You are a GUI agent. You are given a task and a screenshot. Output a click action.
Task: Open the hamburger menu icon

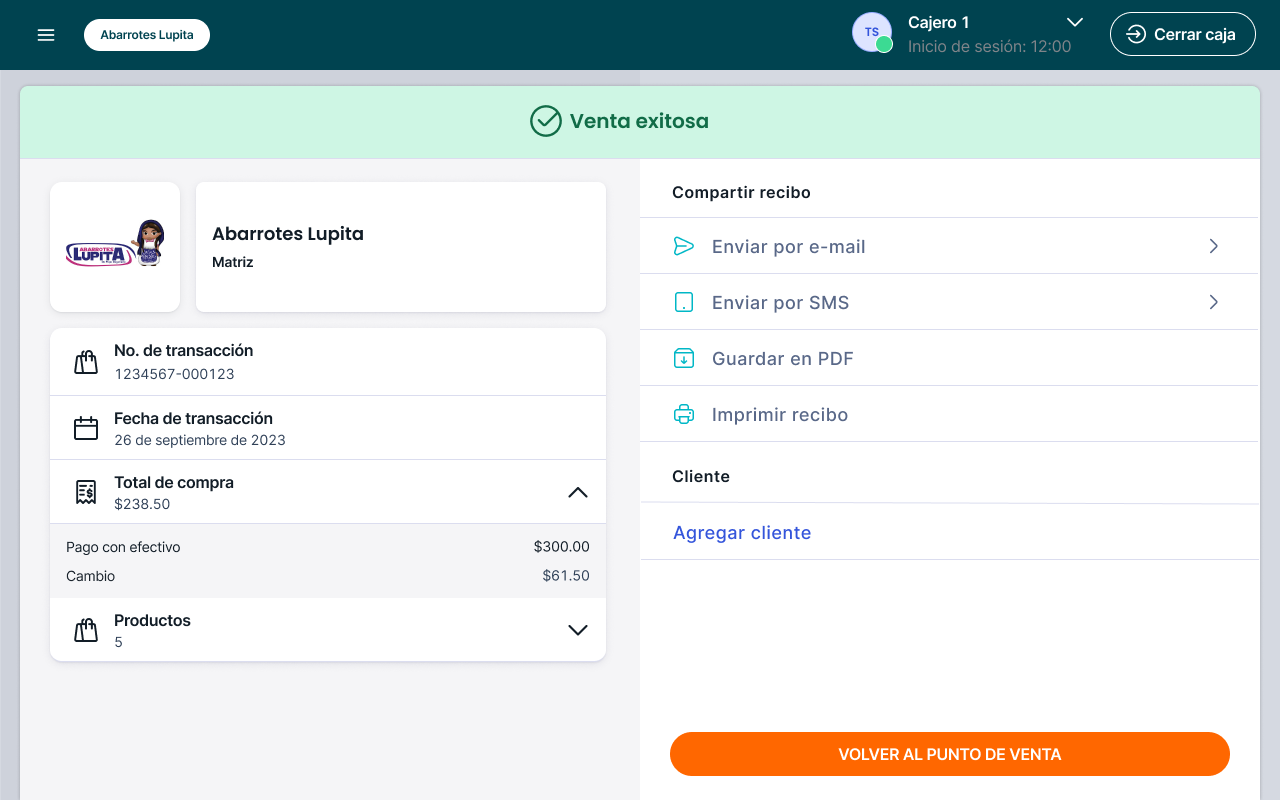(46, 35)
